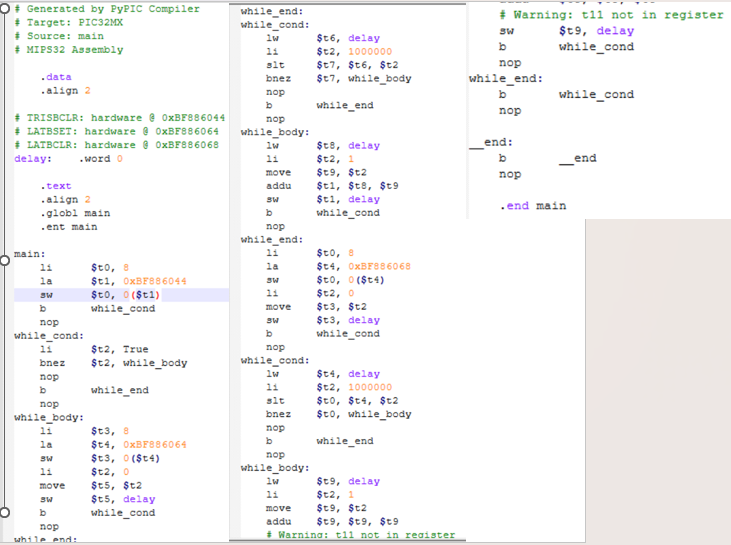This screenshot has width=731, height=545.
Task: Click the line 'bnez $t0, while_body'
Action: [x=338, y=414]
